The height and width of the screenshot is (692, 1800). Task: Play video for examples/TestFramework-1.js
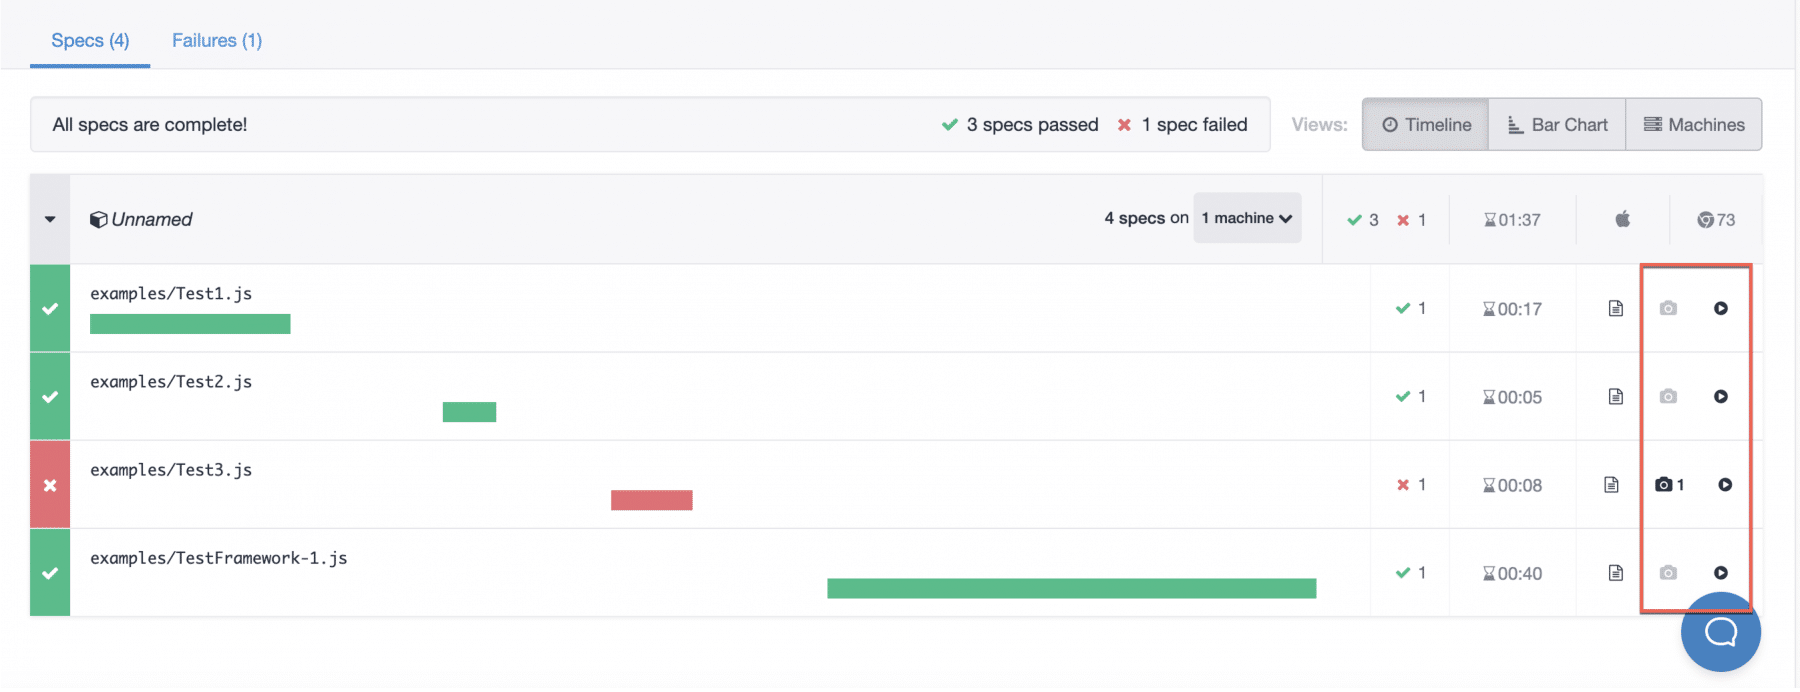point(1720,573)
